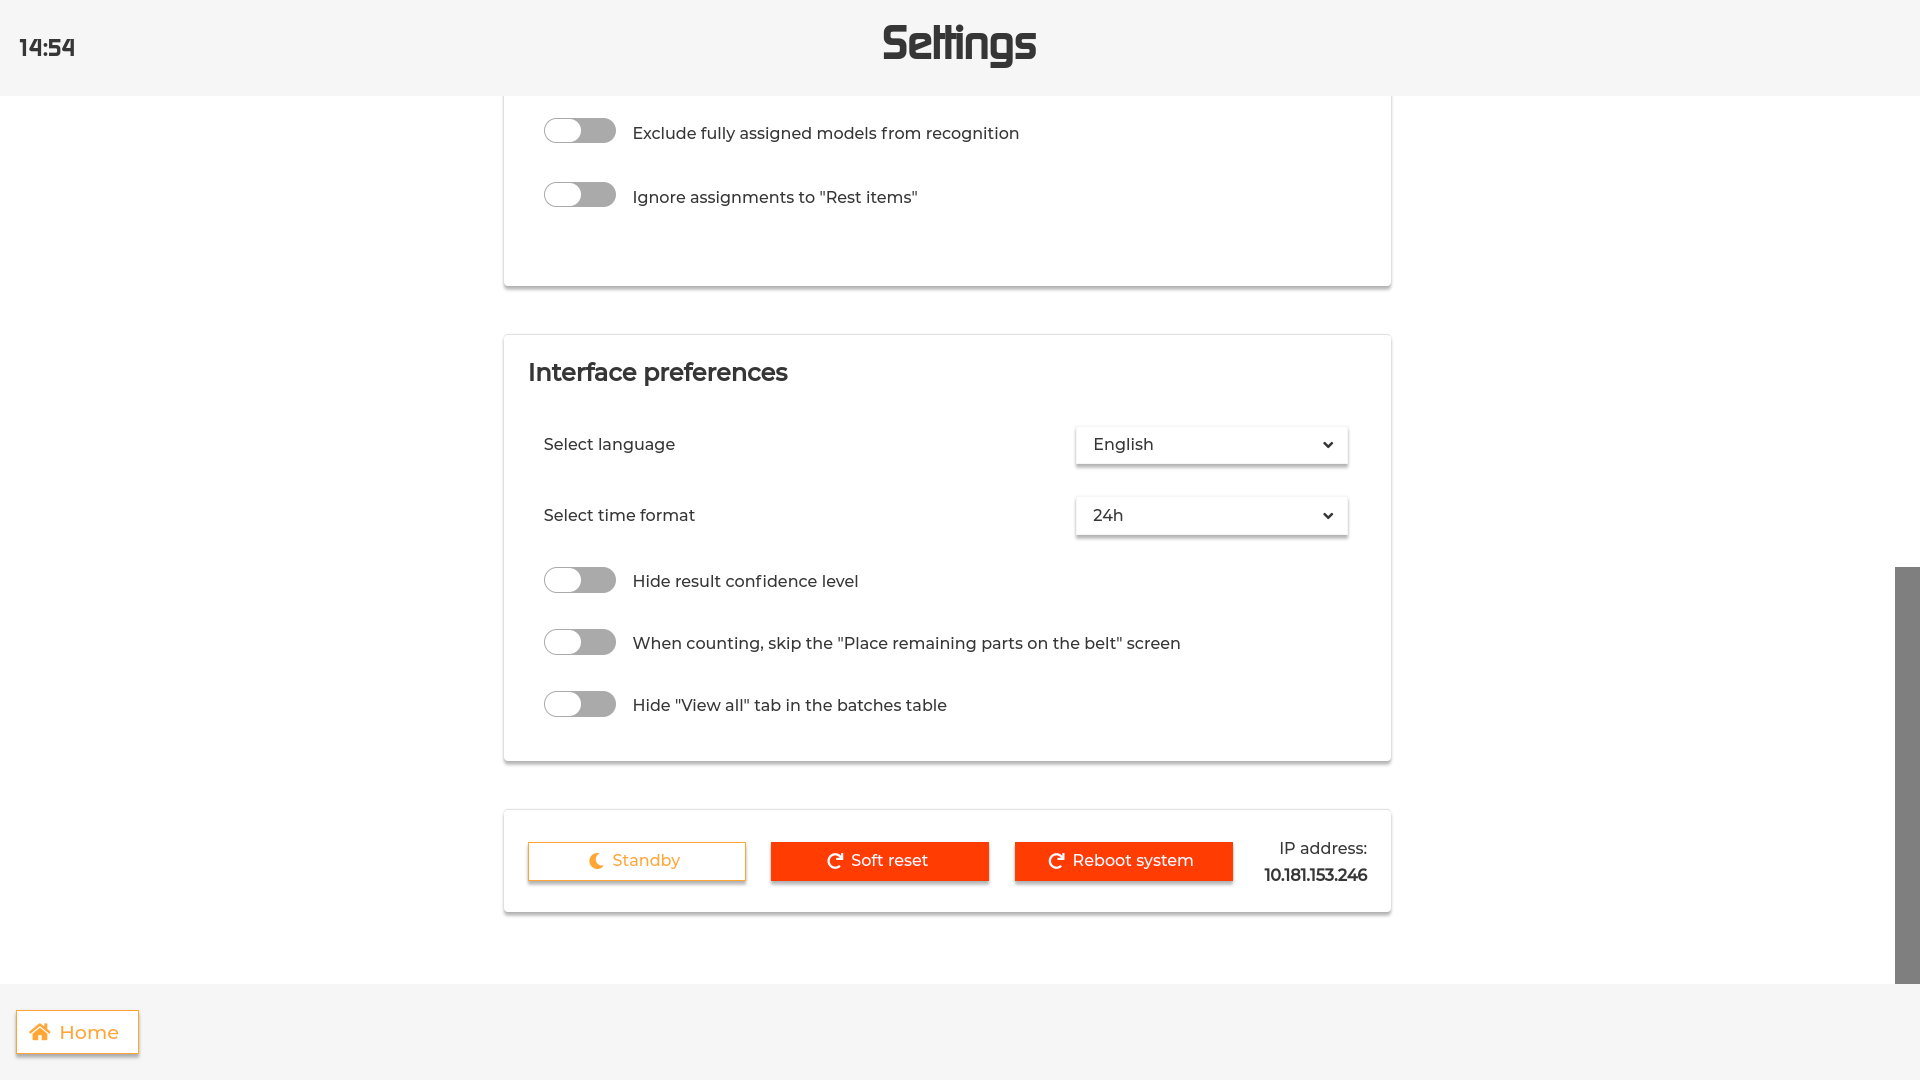Viewport: 1920px width, 1080px height.
Task: Click the IP address 10.181.153.246
Action: coord(1316,874)
